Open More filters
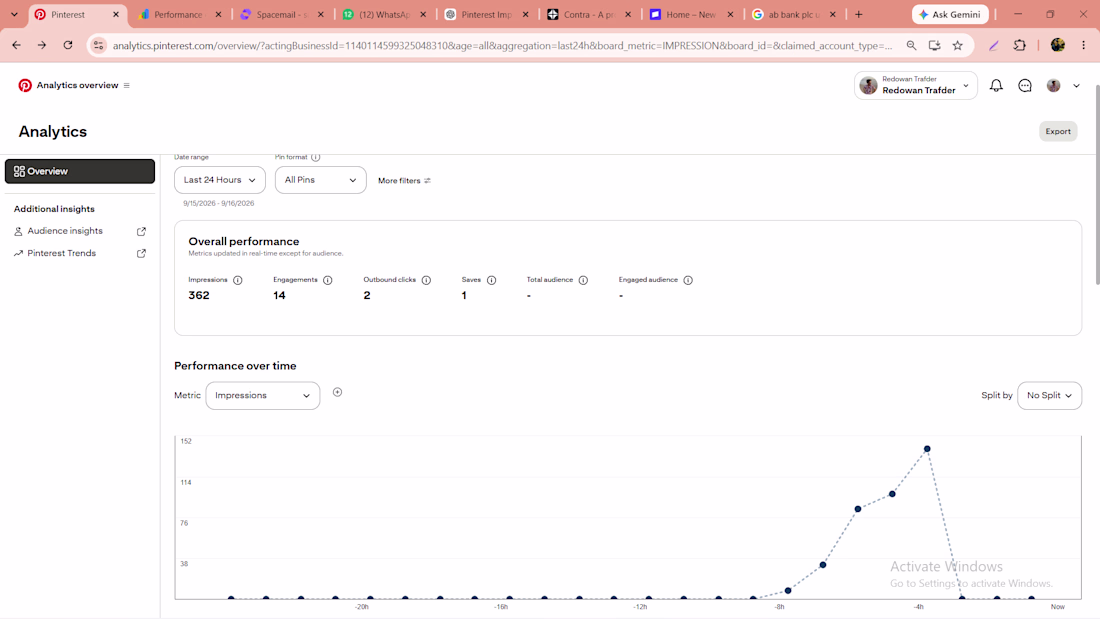This screenshot has height=619, width=1100. (x=404, y=180)
